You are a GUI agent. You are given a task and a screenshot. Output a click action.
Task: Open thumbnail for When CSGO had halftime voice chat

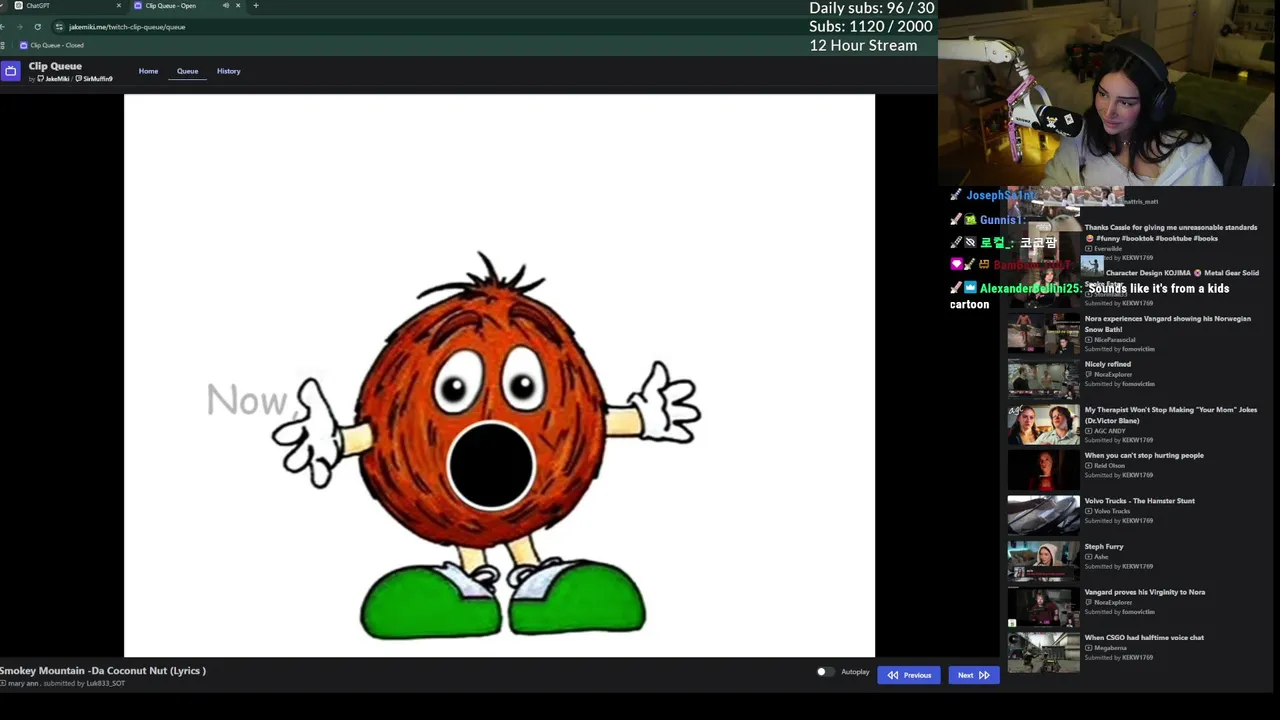click(x=1043, y=653)
